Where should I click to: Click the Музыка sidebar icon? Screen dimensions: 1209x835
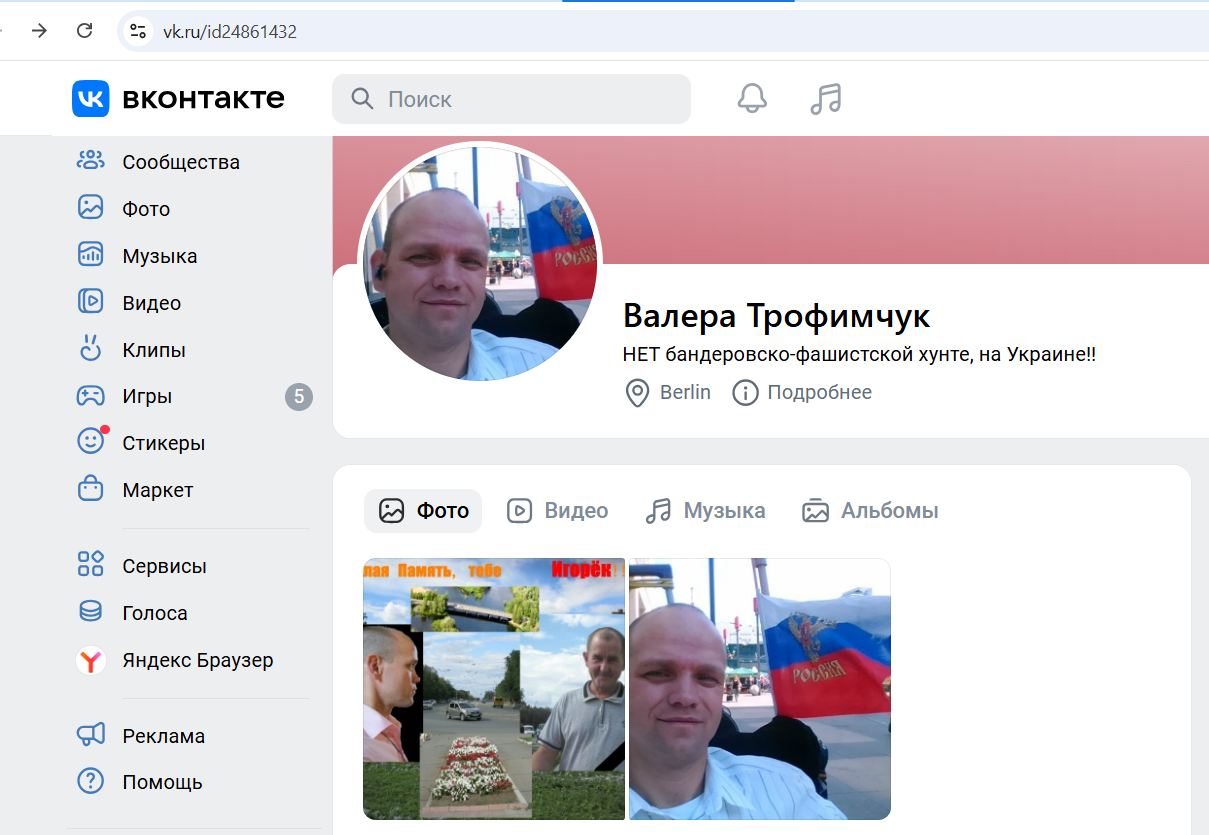(91, 255)
